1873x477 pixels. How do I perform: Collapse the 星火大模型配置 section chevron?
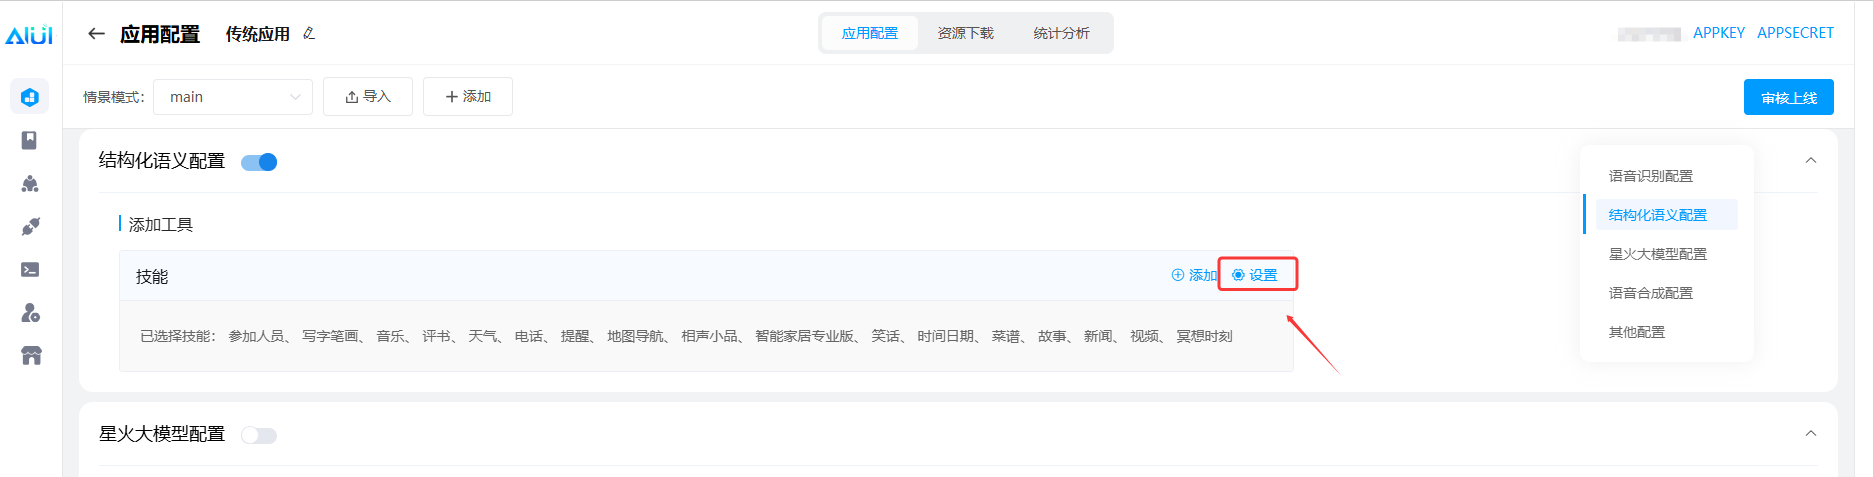tap(1810, 434)
